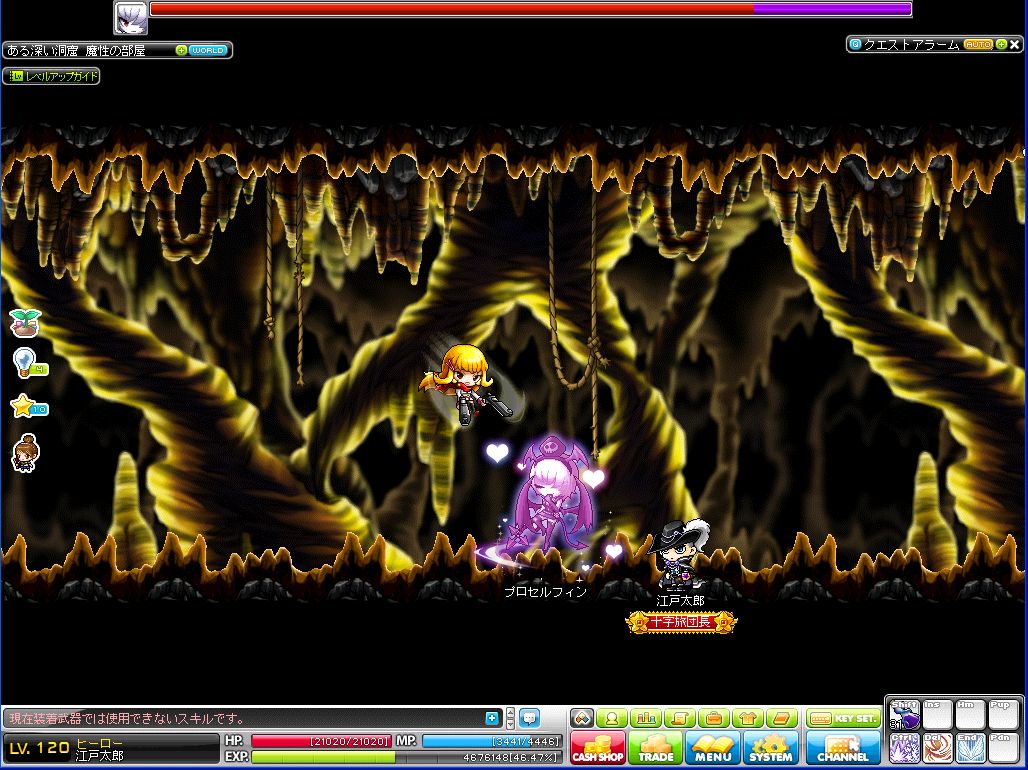
Task: Click the boss HP bar
Action: point(530,9)
